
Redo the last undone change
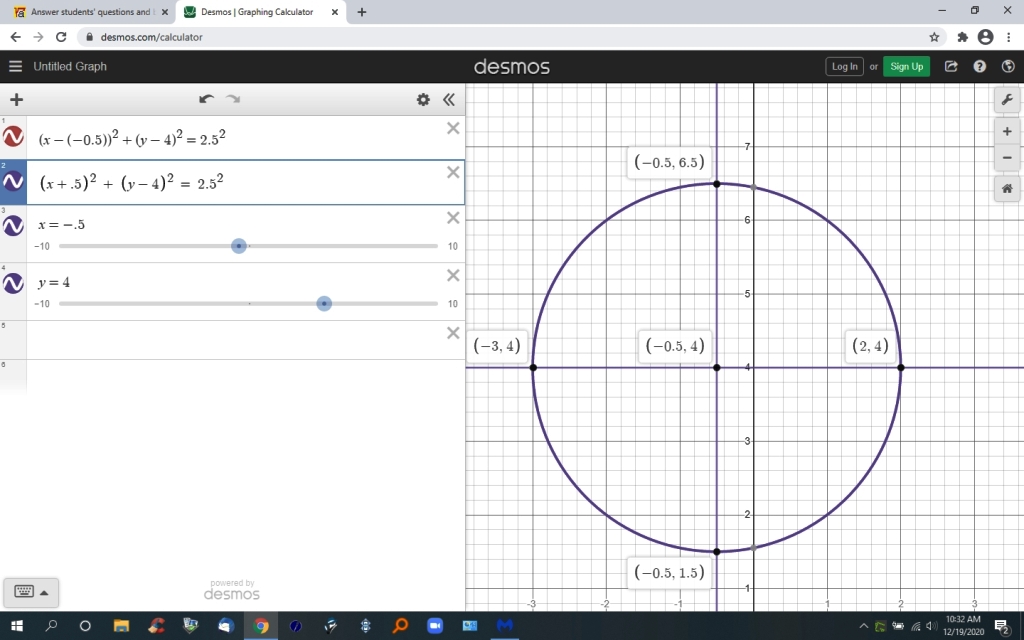click(232, 99)
